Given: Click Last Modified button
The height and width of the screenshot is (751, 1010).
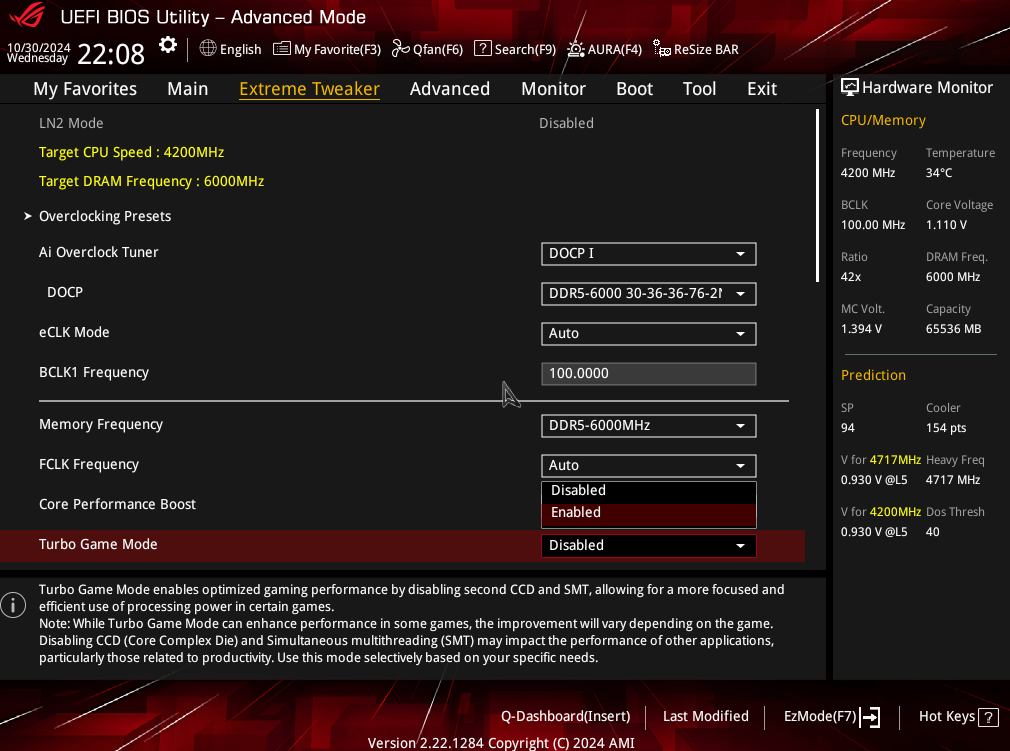Looking at the screenshot, I should (705, 716).
